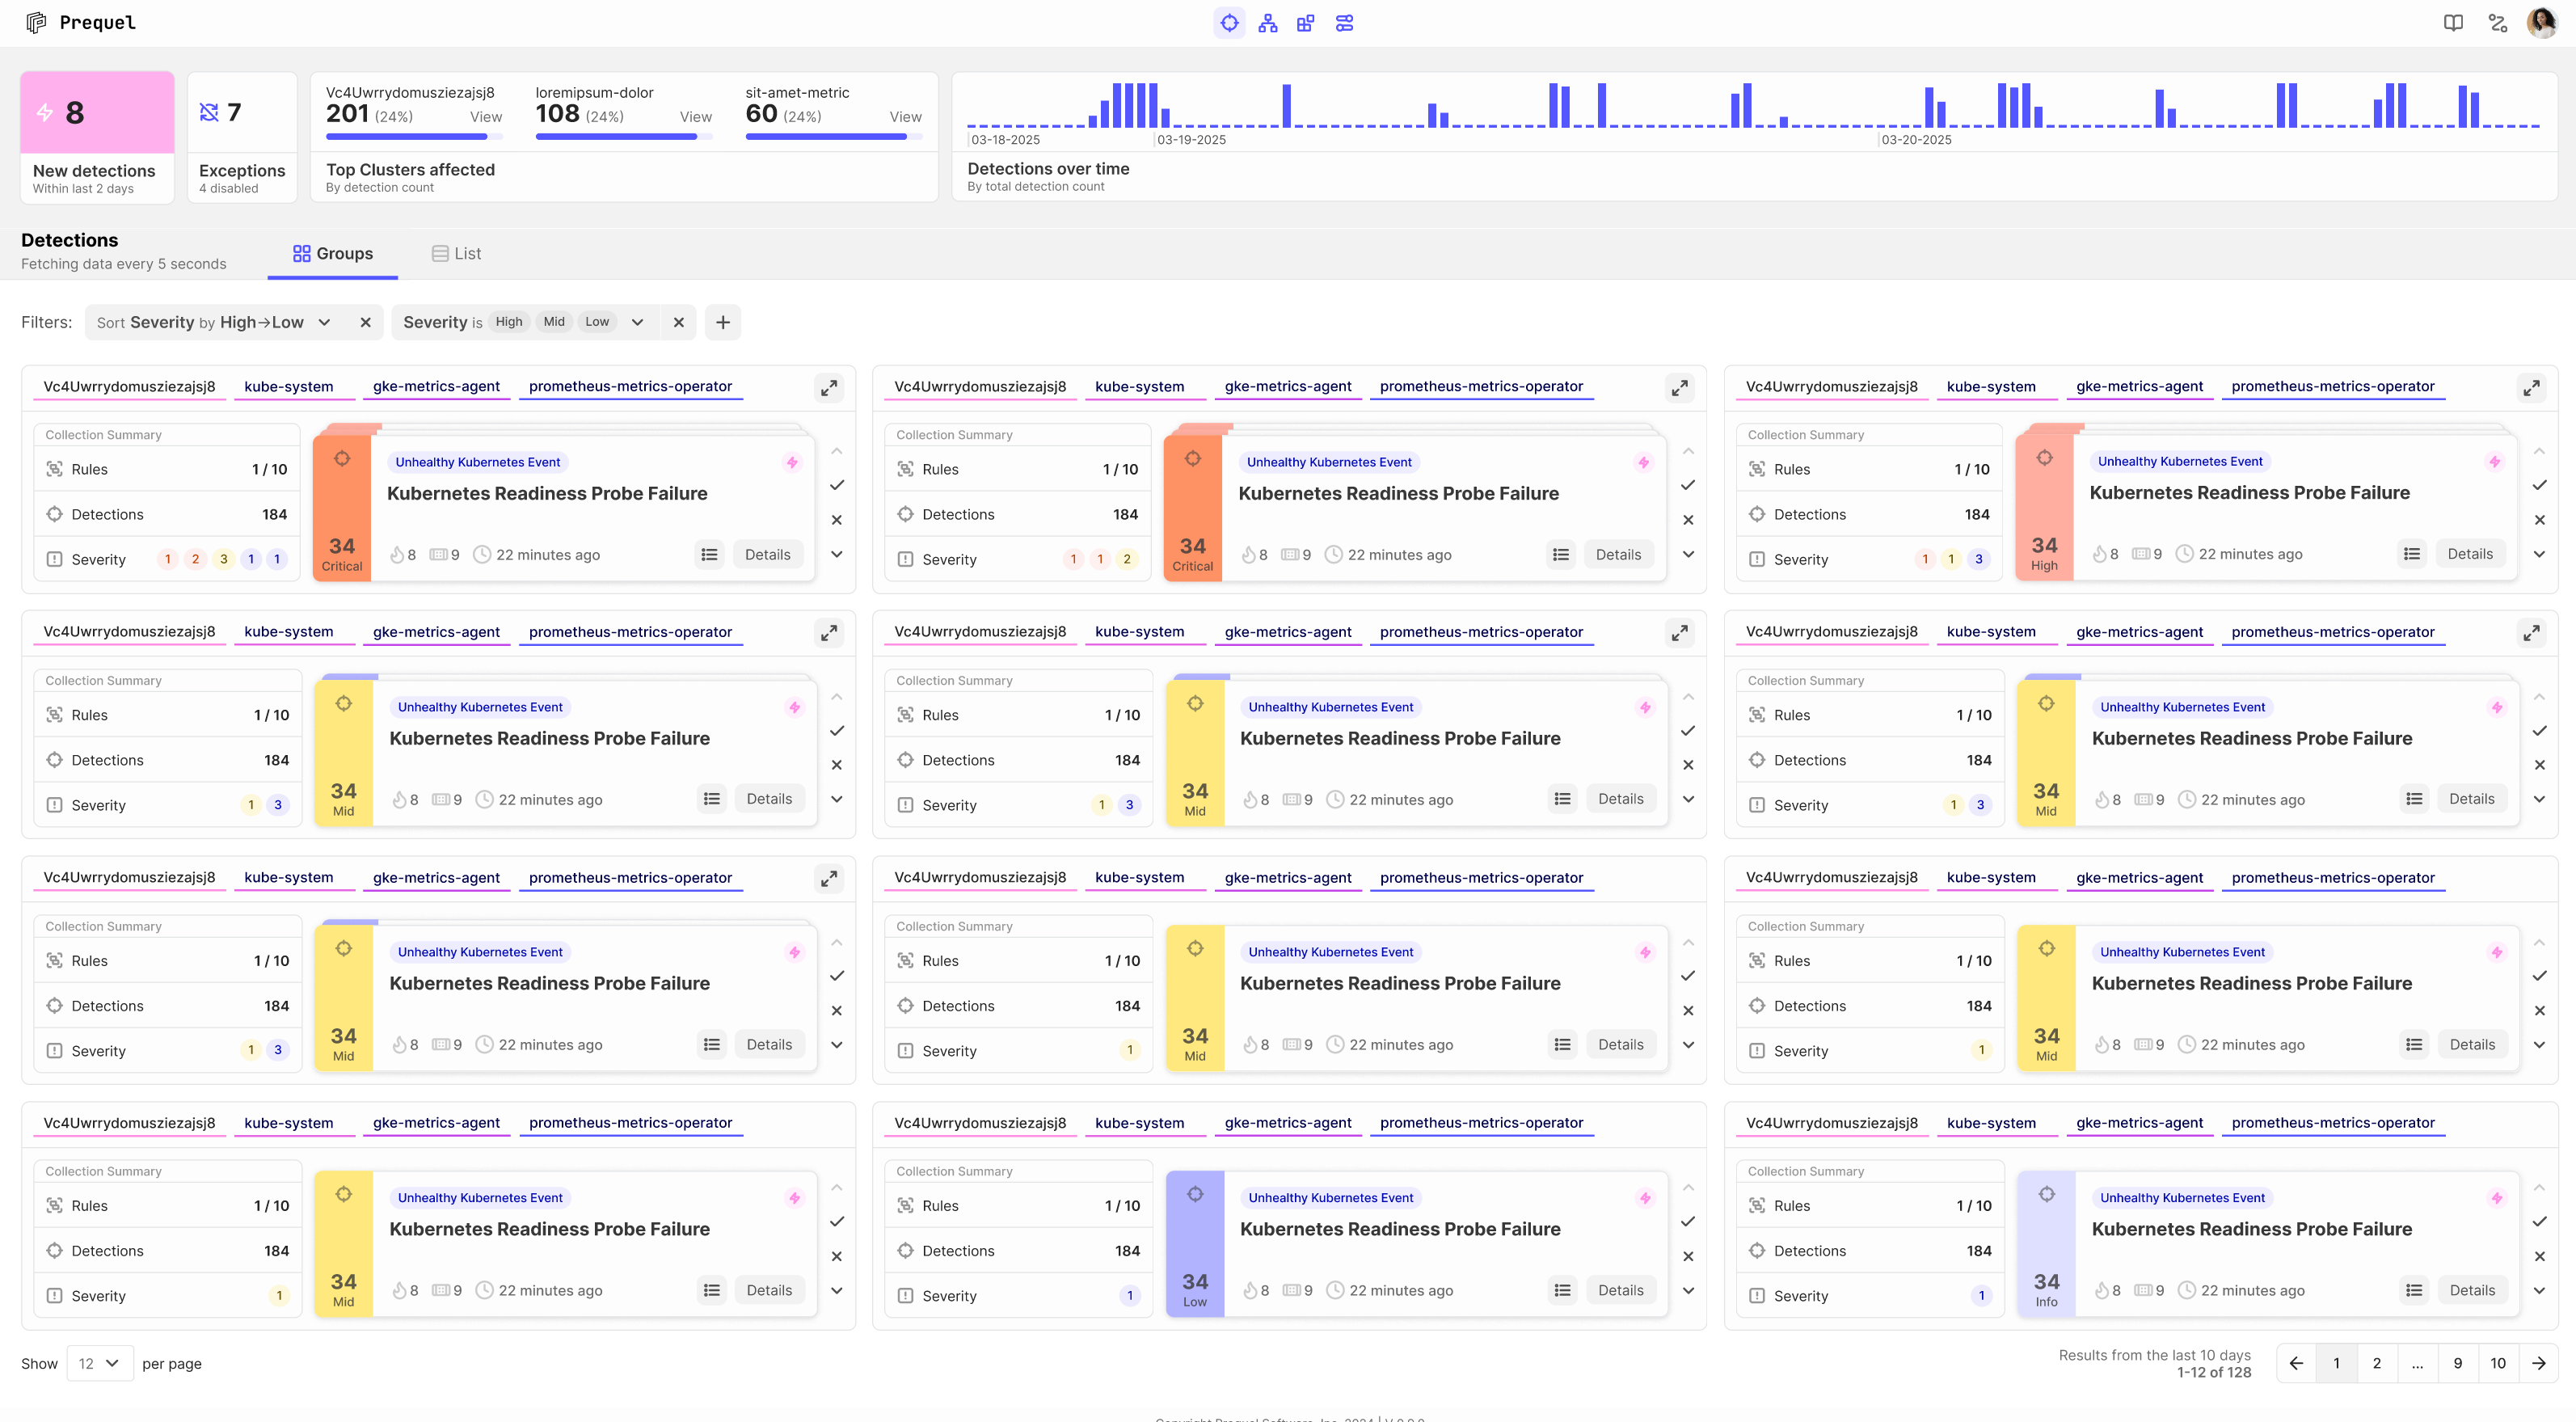Dismiss first Critical detection with X icon
The image size is (2576, 1422).
point(837,520)
